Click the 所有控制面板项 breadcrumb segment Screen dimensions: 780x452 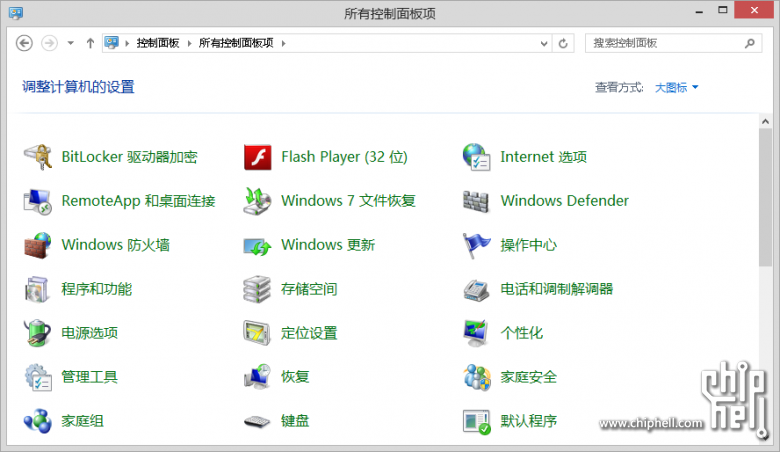click(236, 43)
